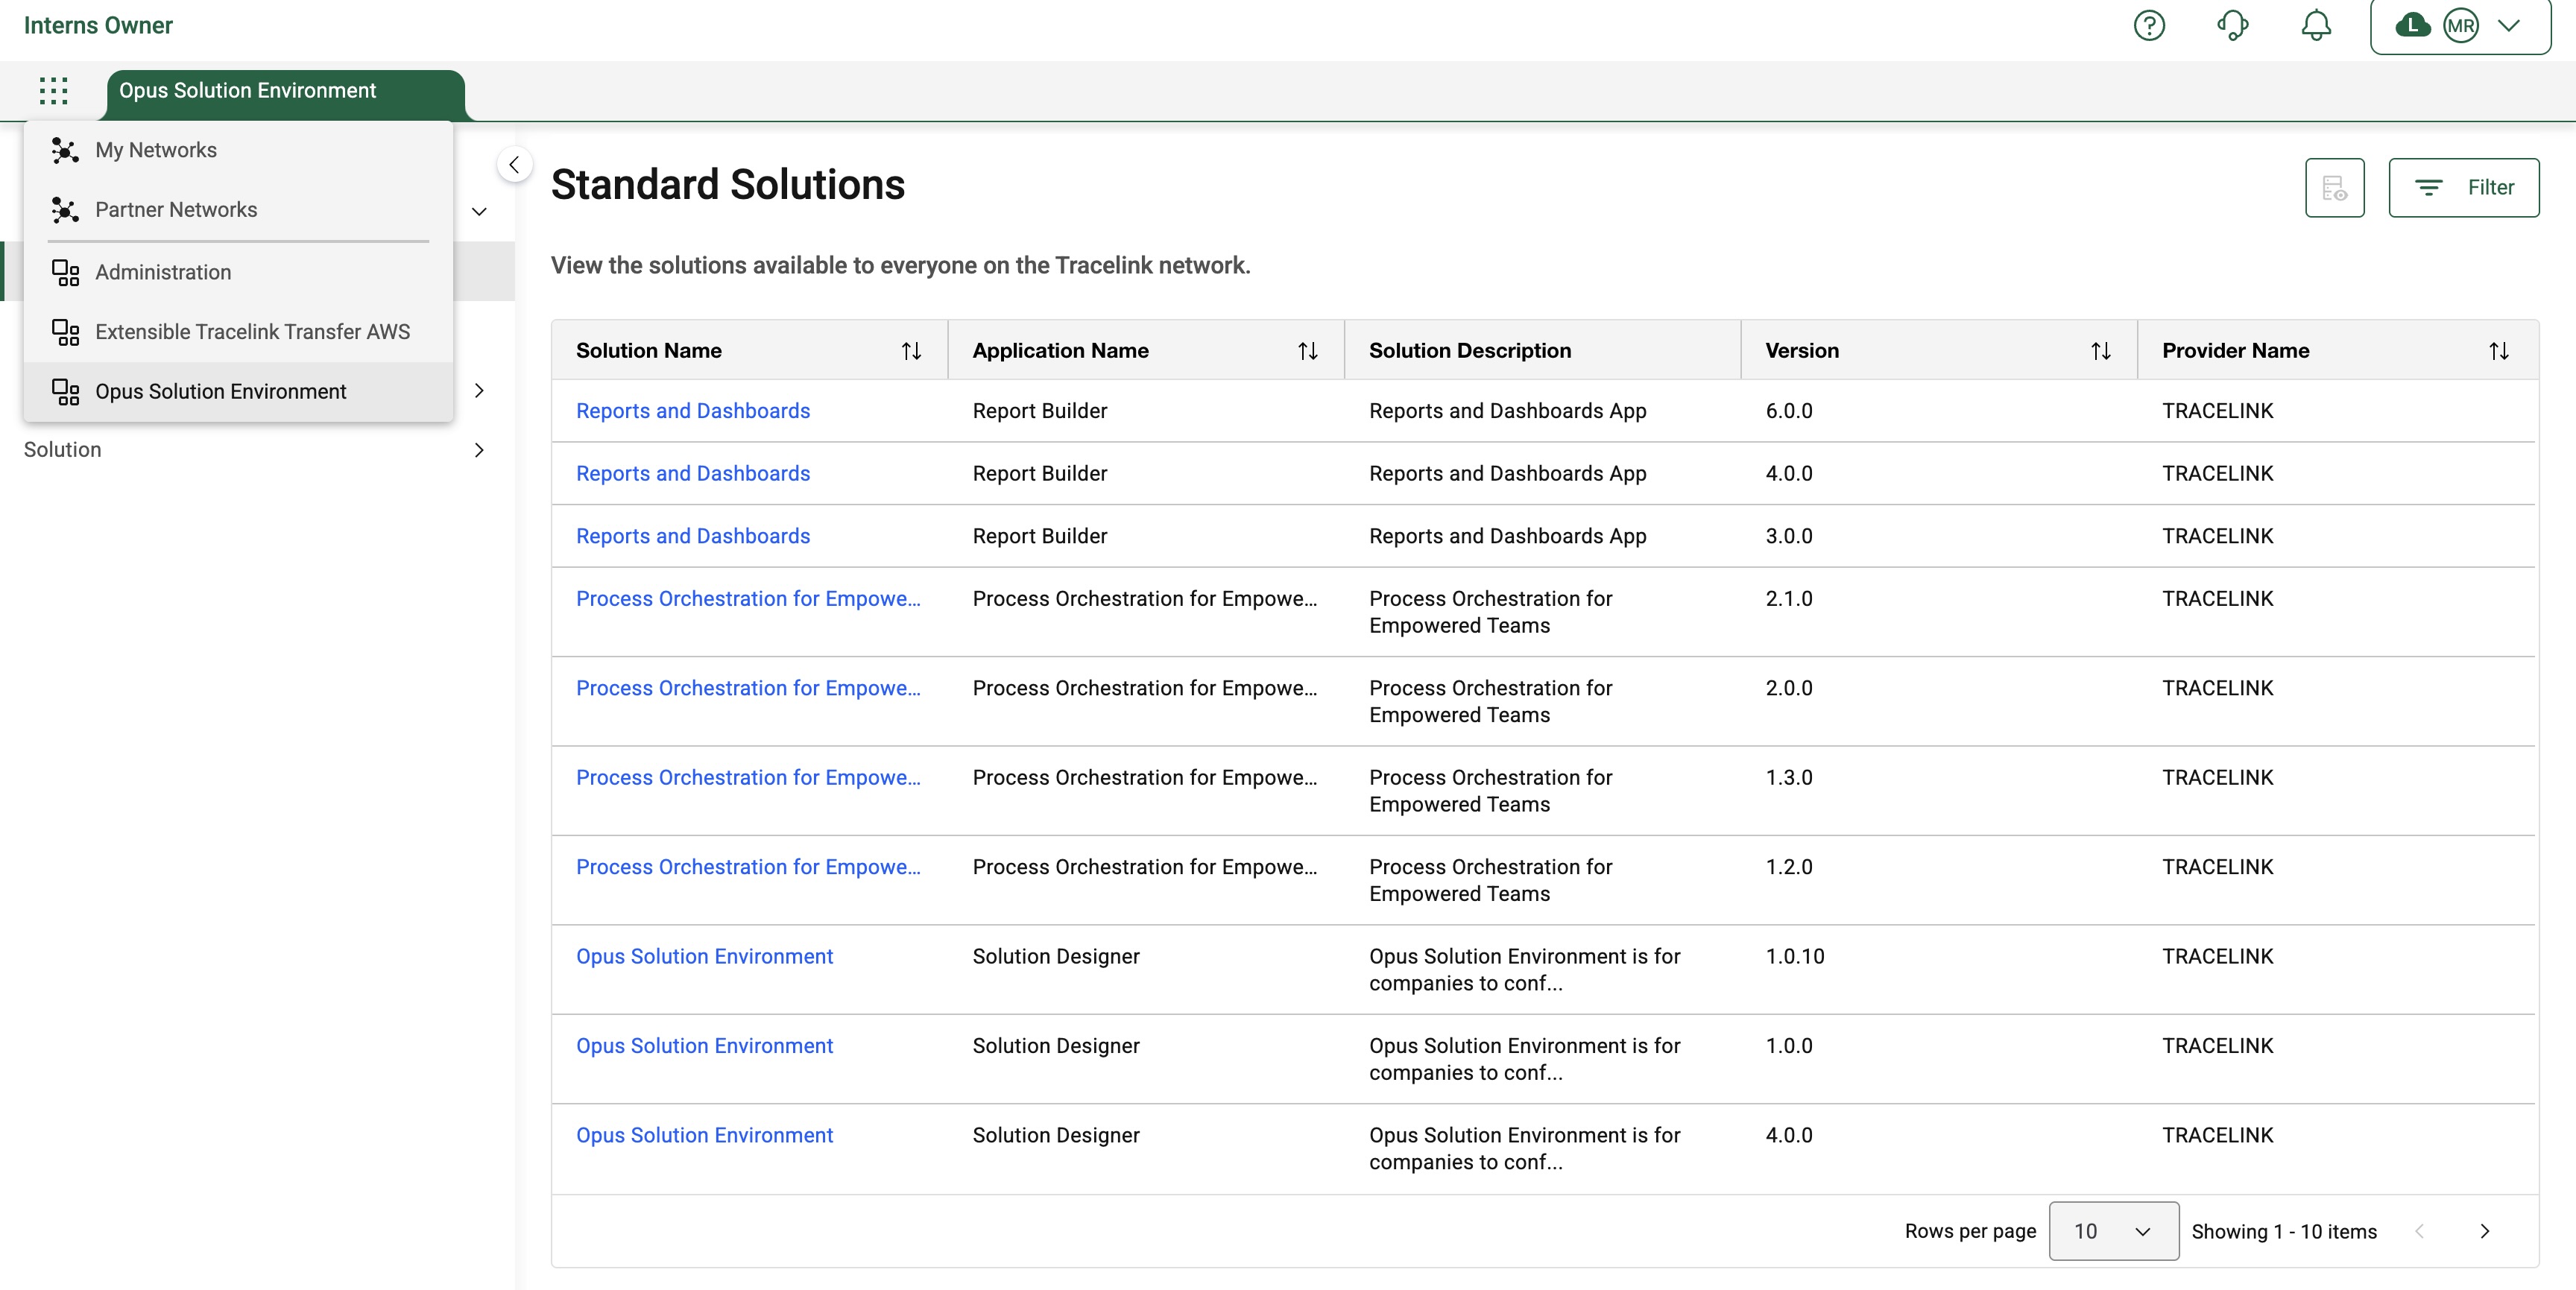Open Opus Solution Environment version 1.0.10
The width and height of the screenshot is (2576, 1290).
coord(704,957)
